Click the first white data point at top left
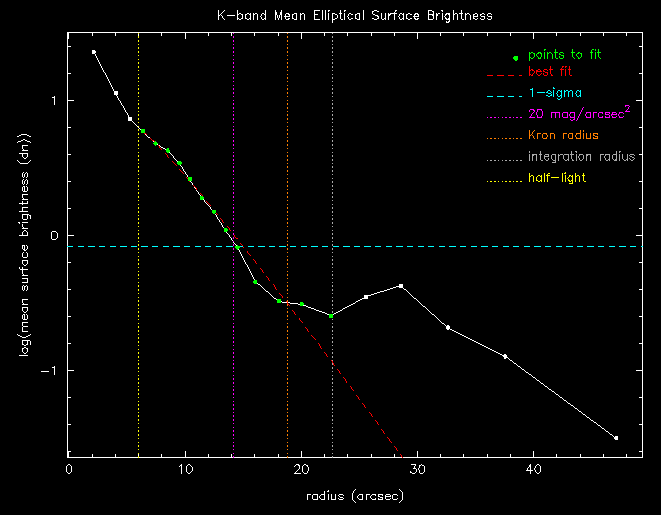 point(94,52)
